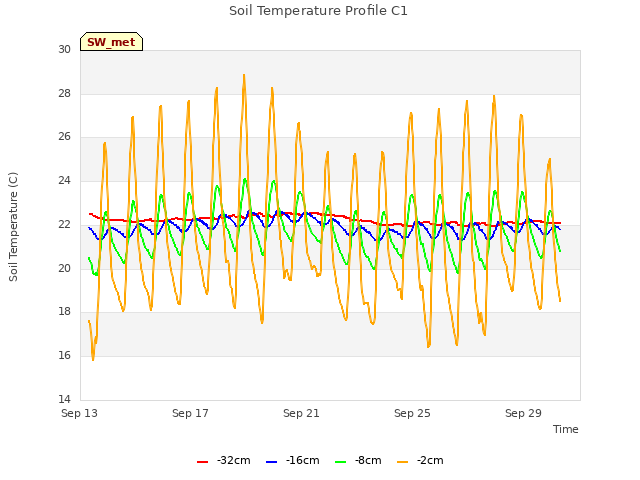Click the 28 y-axis tick label

pyautogui.click(x=64, y=93)
